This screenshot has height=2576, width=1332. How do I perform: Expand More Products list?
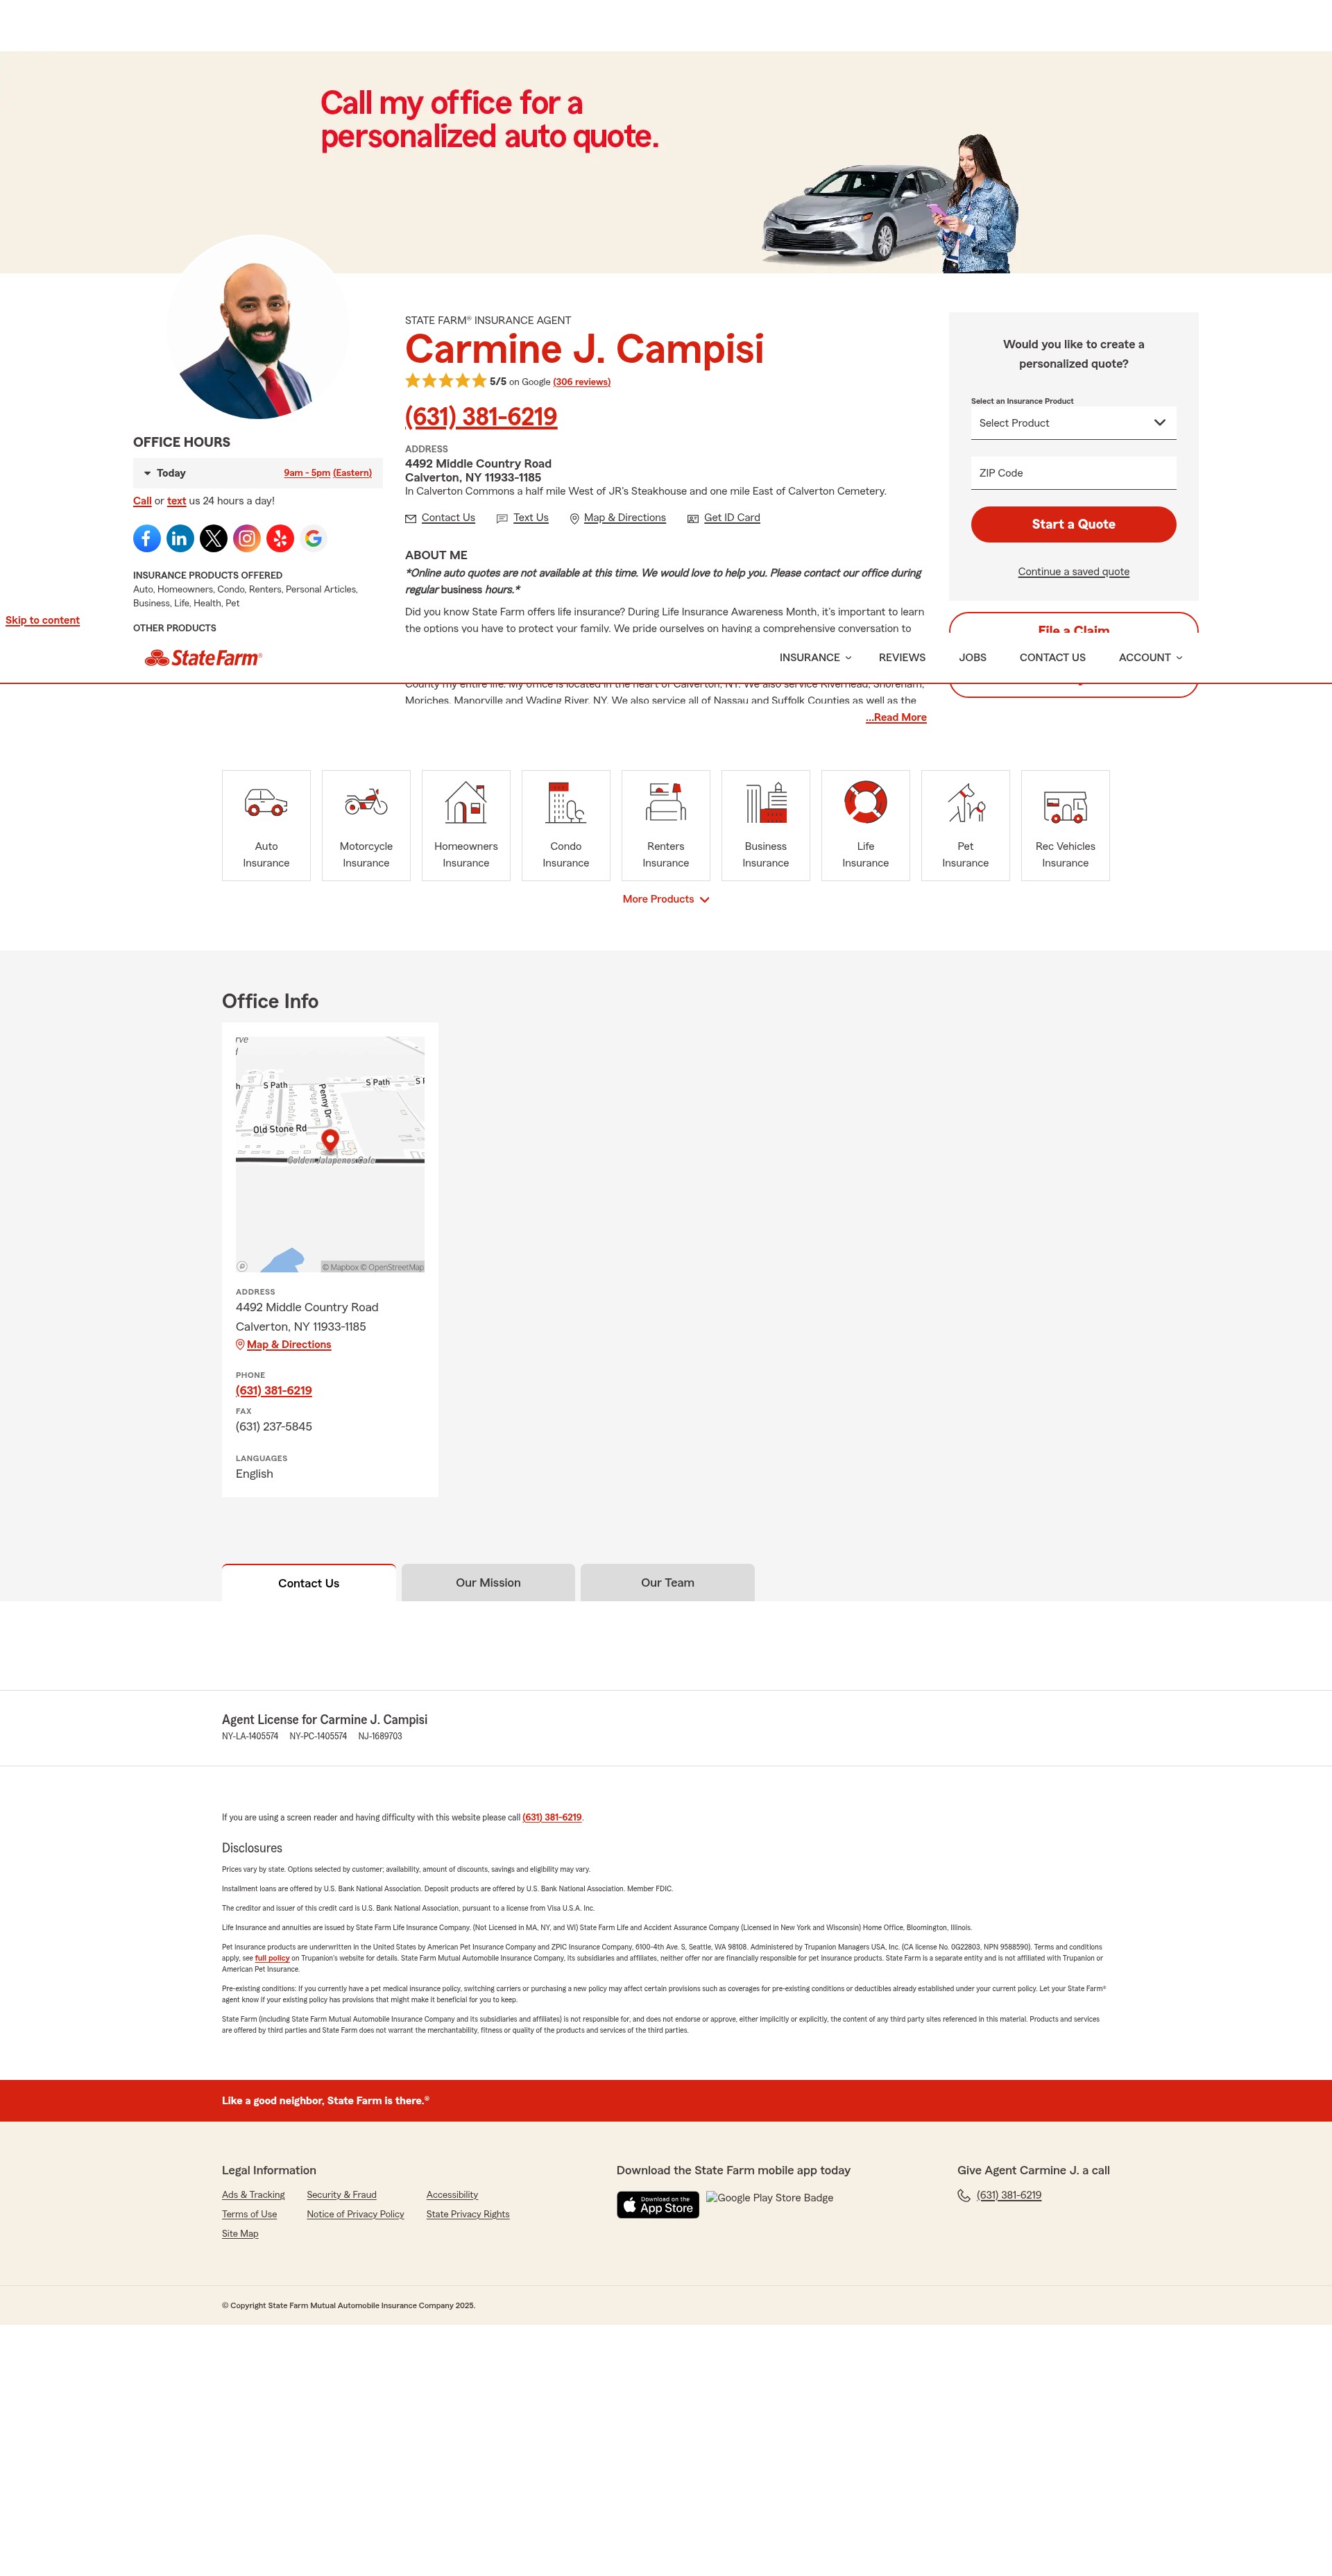coord(666,899)
